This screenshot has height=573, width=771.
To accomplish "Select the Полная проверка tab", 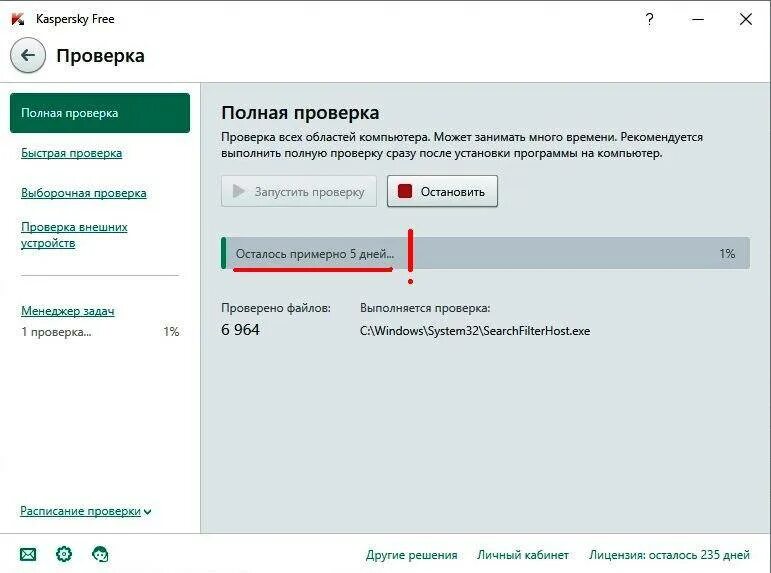I will (100, 113).
